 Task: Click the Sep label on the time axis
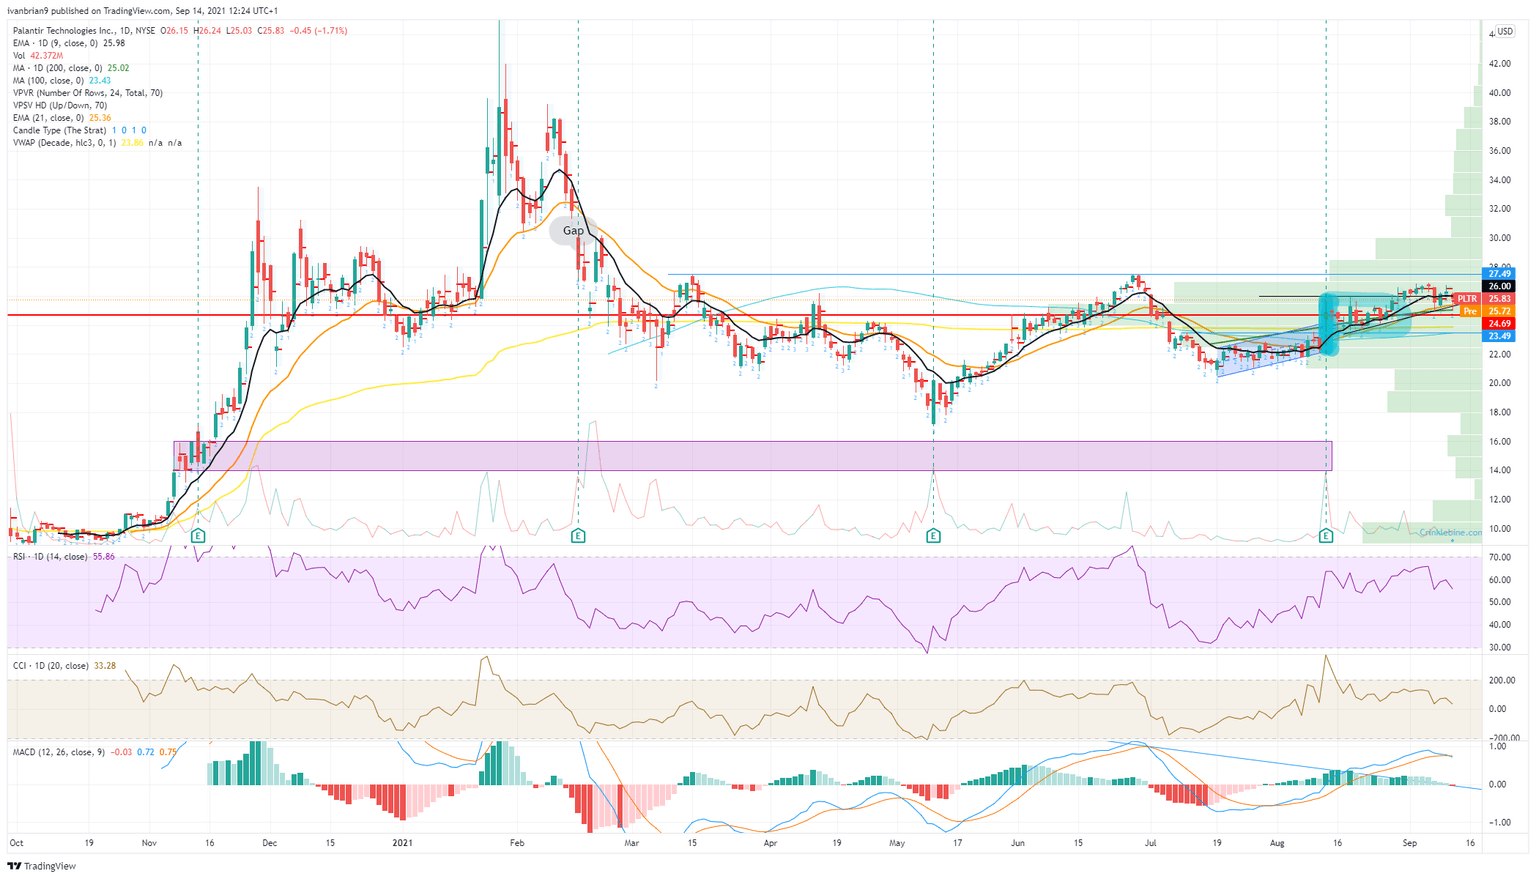pyautogui.click(x=1409, y=843)
